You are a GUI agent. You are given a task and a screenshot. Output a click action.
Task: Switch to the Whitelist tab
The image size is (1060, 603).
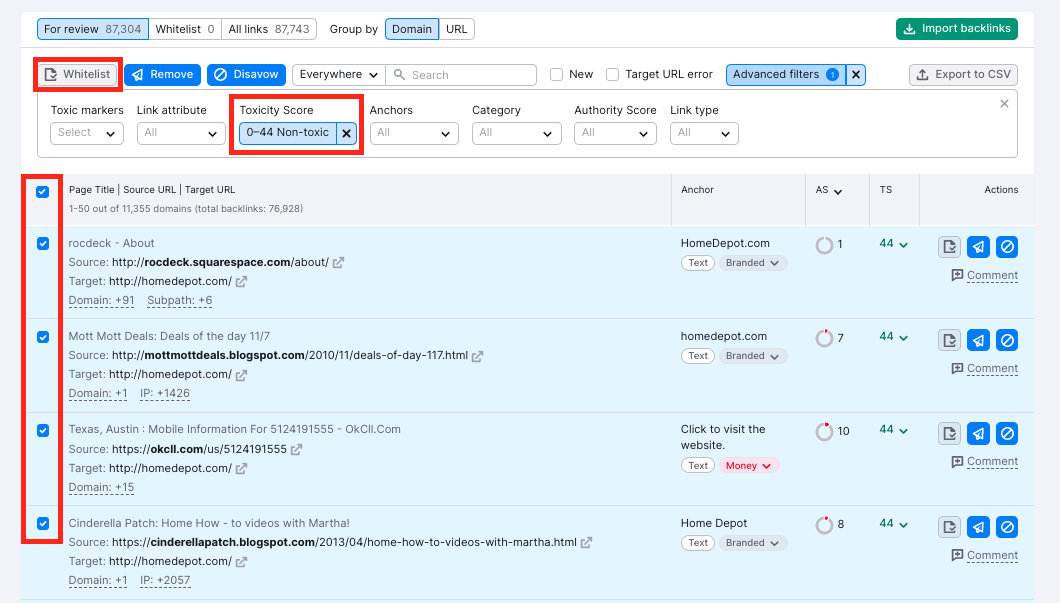coord(185,29)
